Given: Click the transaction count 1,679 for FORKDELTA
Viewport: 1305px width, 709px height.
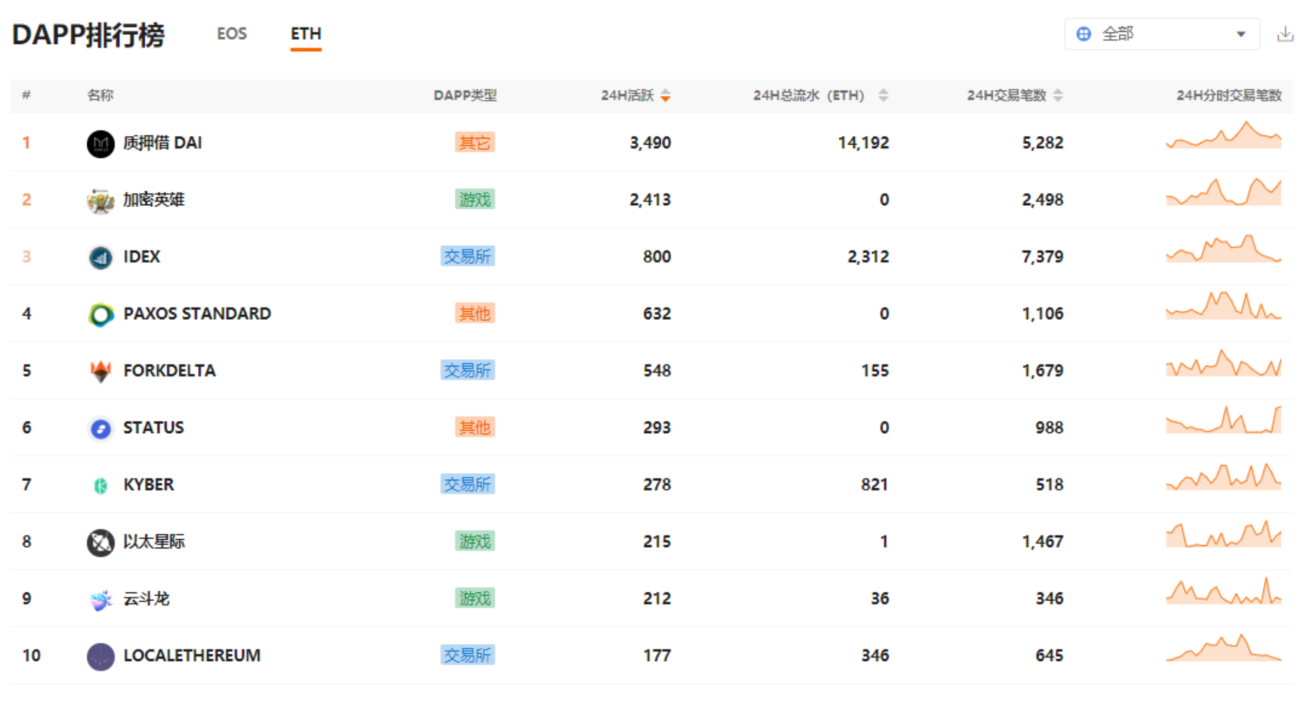Looking at the screenshot, I should coord(1042,371).
